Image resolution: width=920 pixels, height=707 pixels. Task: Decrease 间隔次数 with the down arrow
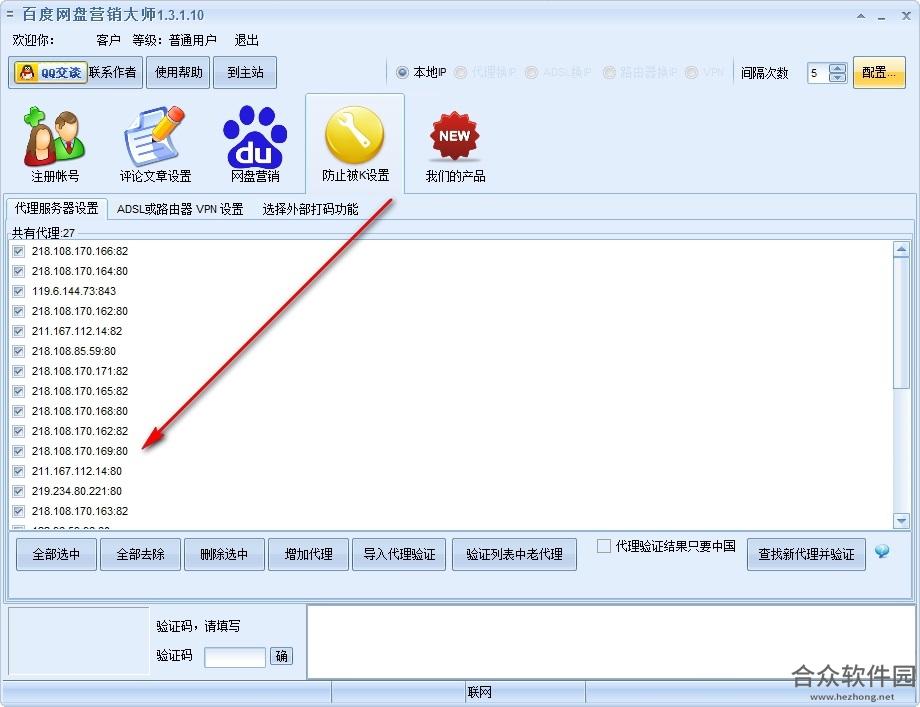(x=838, y=77)
